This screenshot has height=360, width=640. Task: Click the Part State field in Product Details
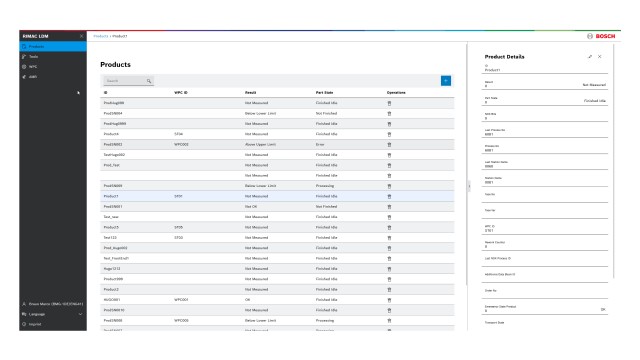[544, 100]
